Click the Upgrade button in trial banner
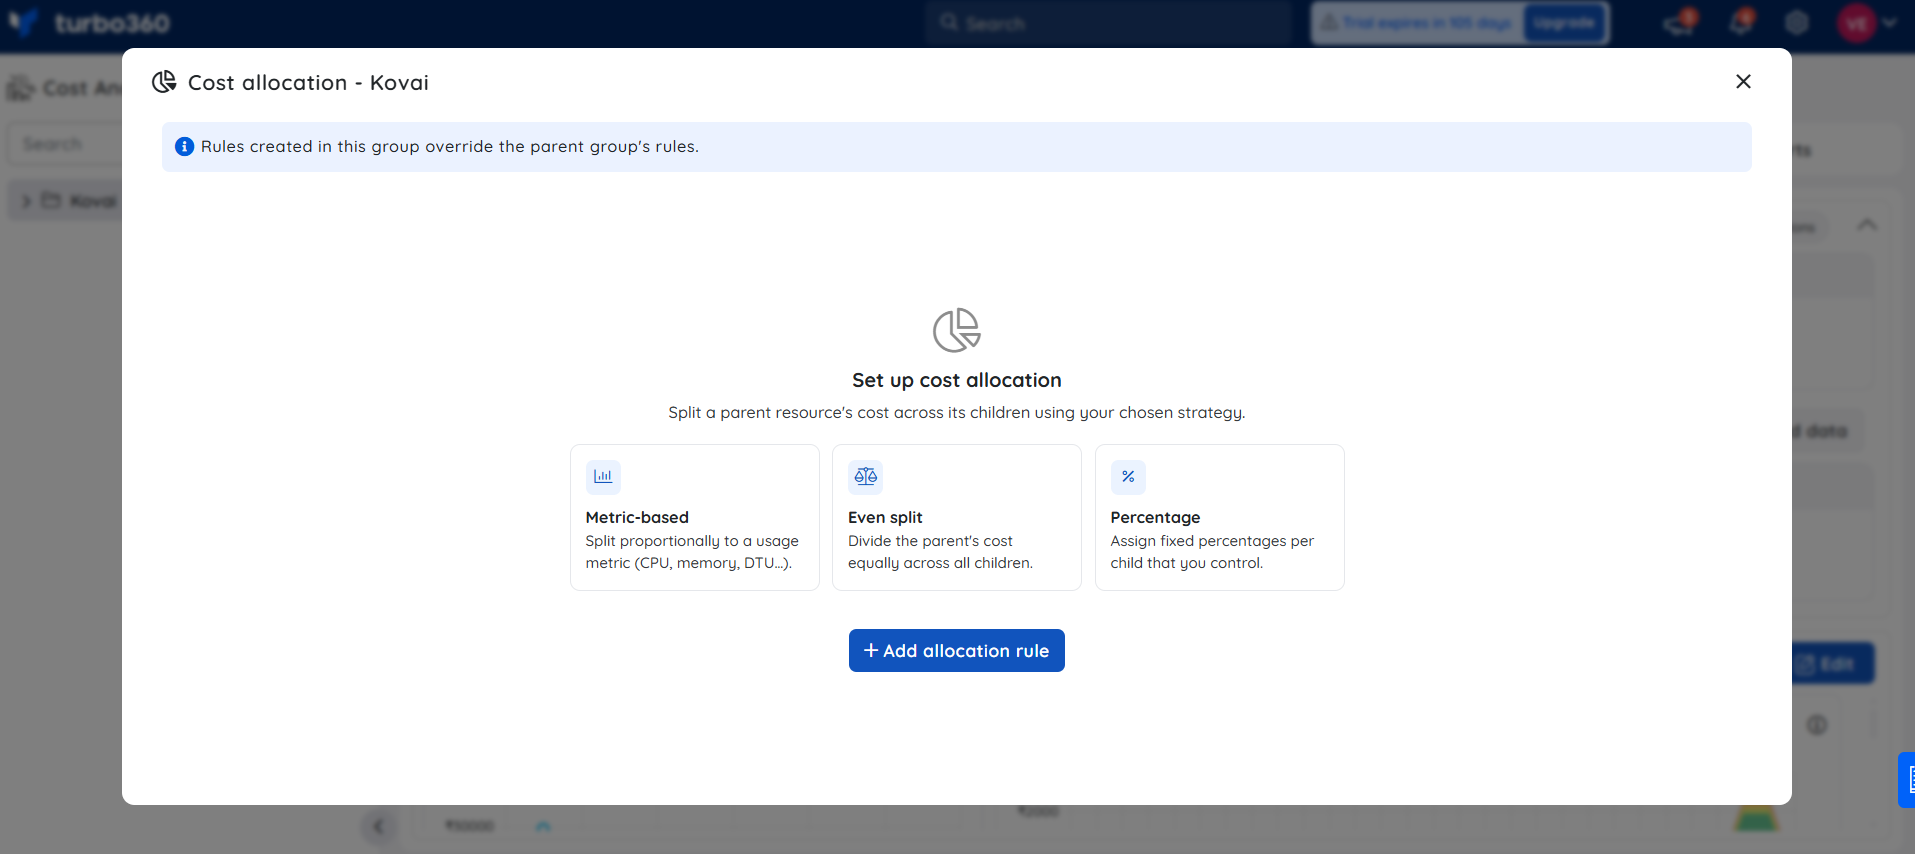1915x854 pixels. point(1564,23)
